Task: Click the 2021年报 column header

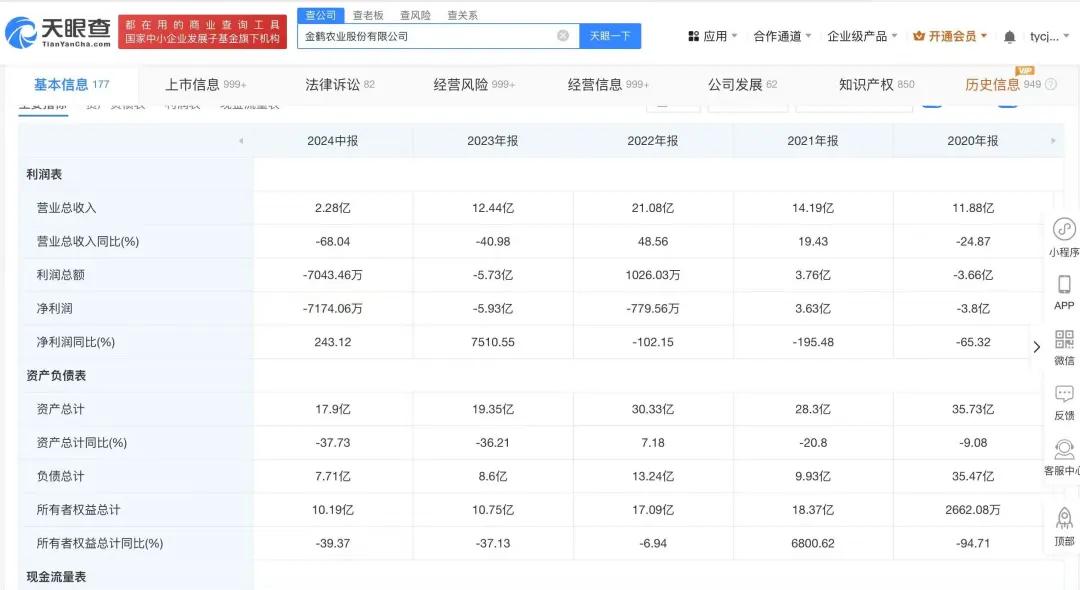Action: (x=813, y=140)
